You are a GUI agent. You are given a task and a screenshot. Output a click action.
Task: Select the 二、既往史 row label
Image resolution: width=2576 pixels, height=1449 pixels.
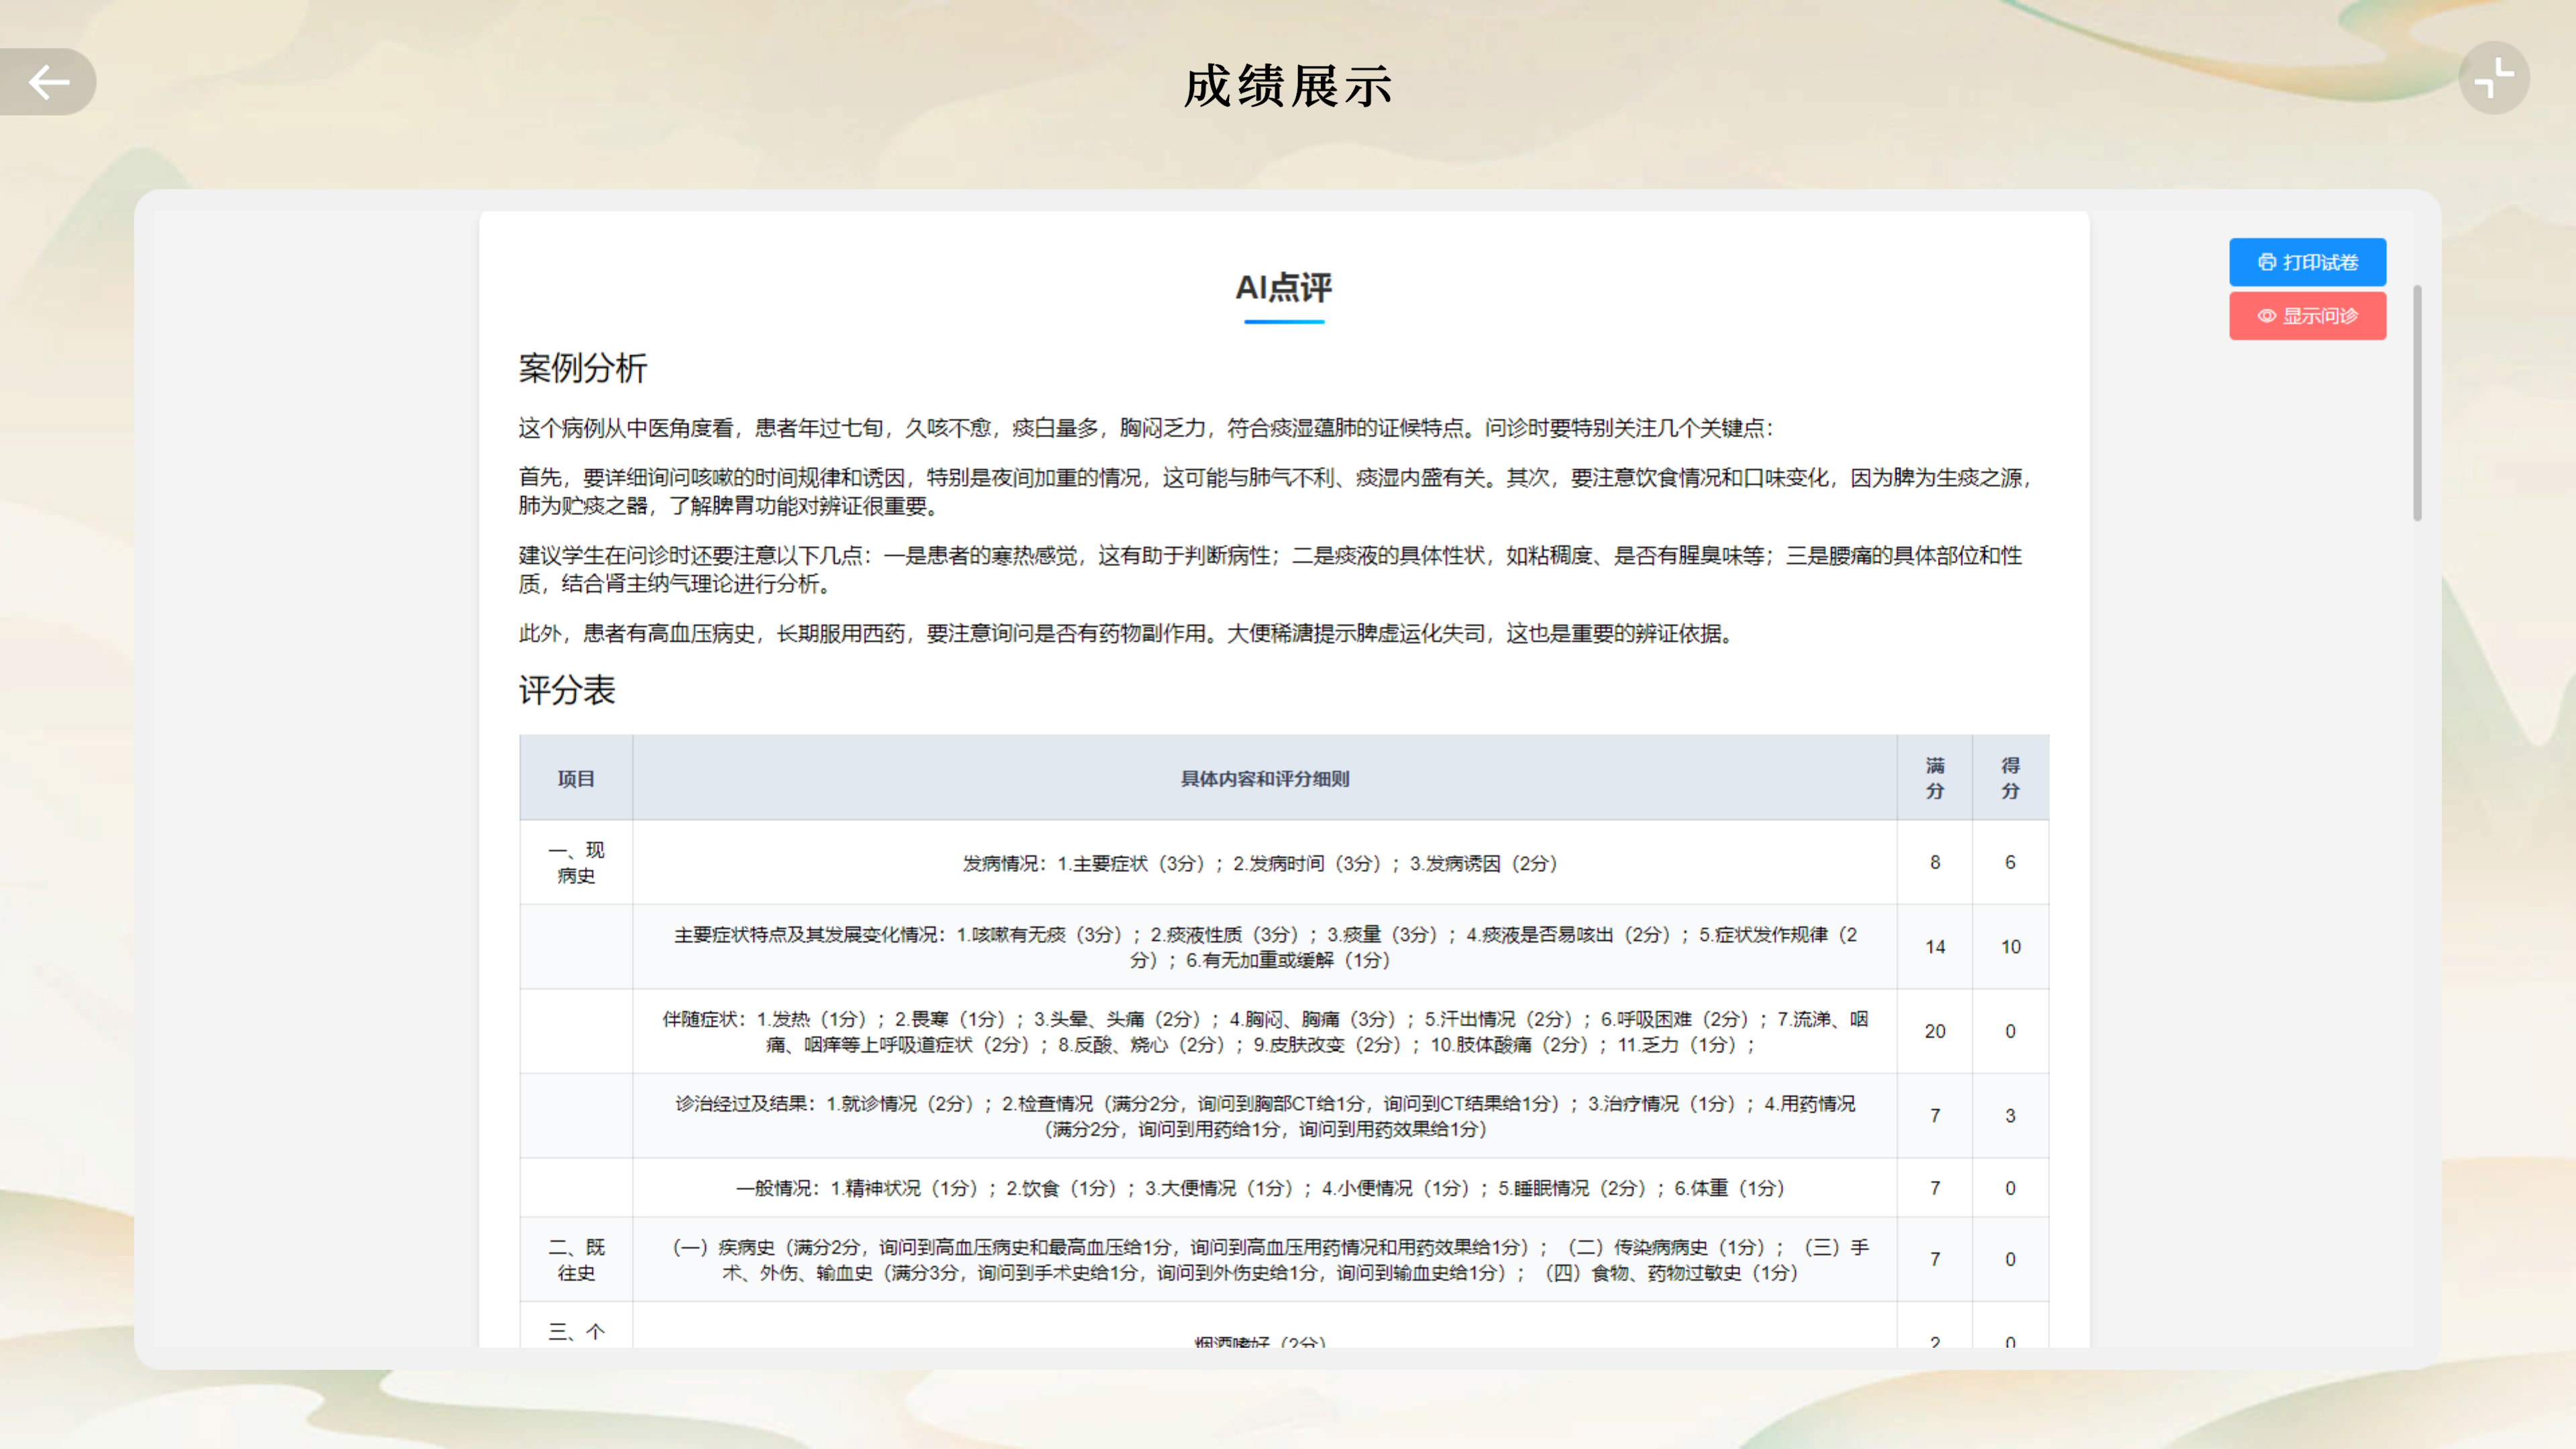575,1259
